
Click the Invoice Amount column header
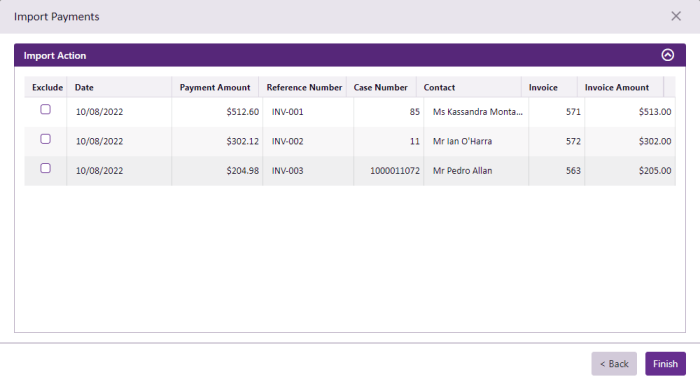click(620, 87)
